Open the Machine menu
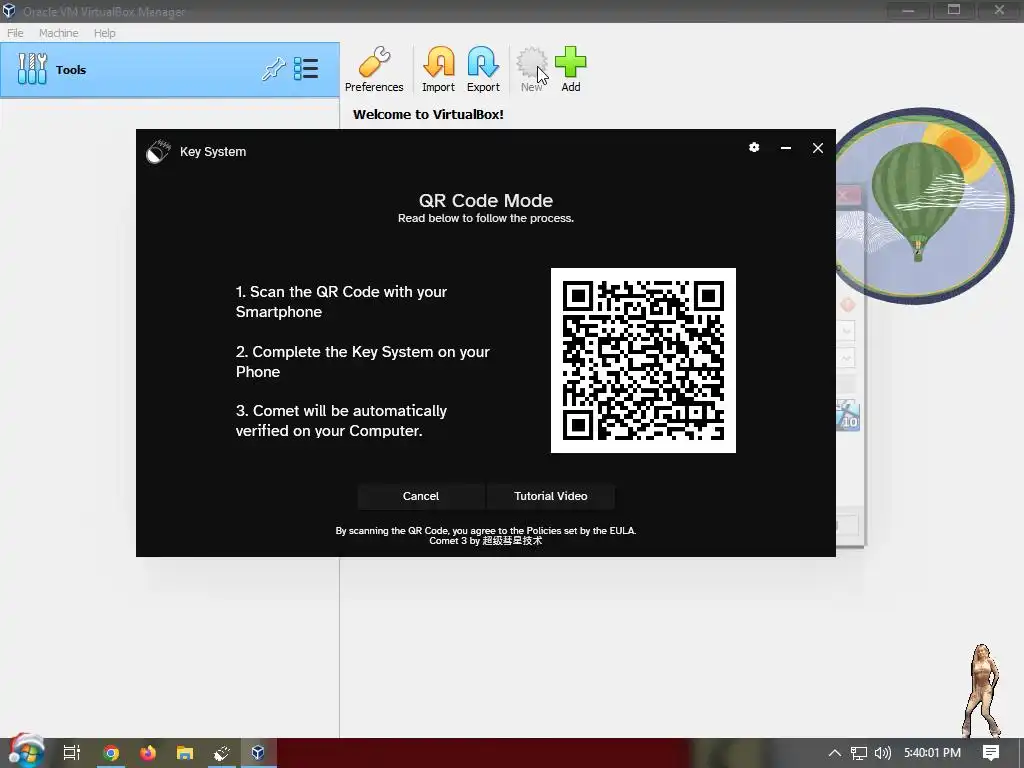Viewport: 1024px width, 768px height. [58, 33]
